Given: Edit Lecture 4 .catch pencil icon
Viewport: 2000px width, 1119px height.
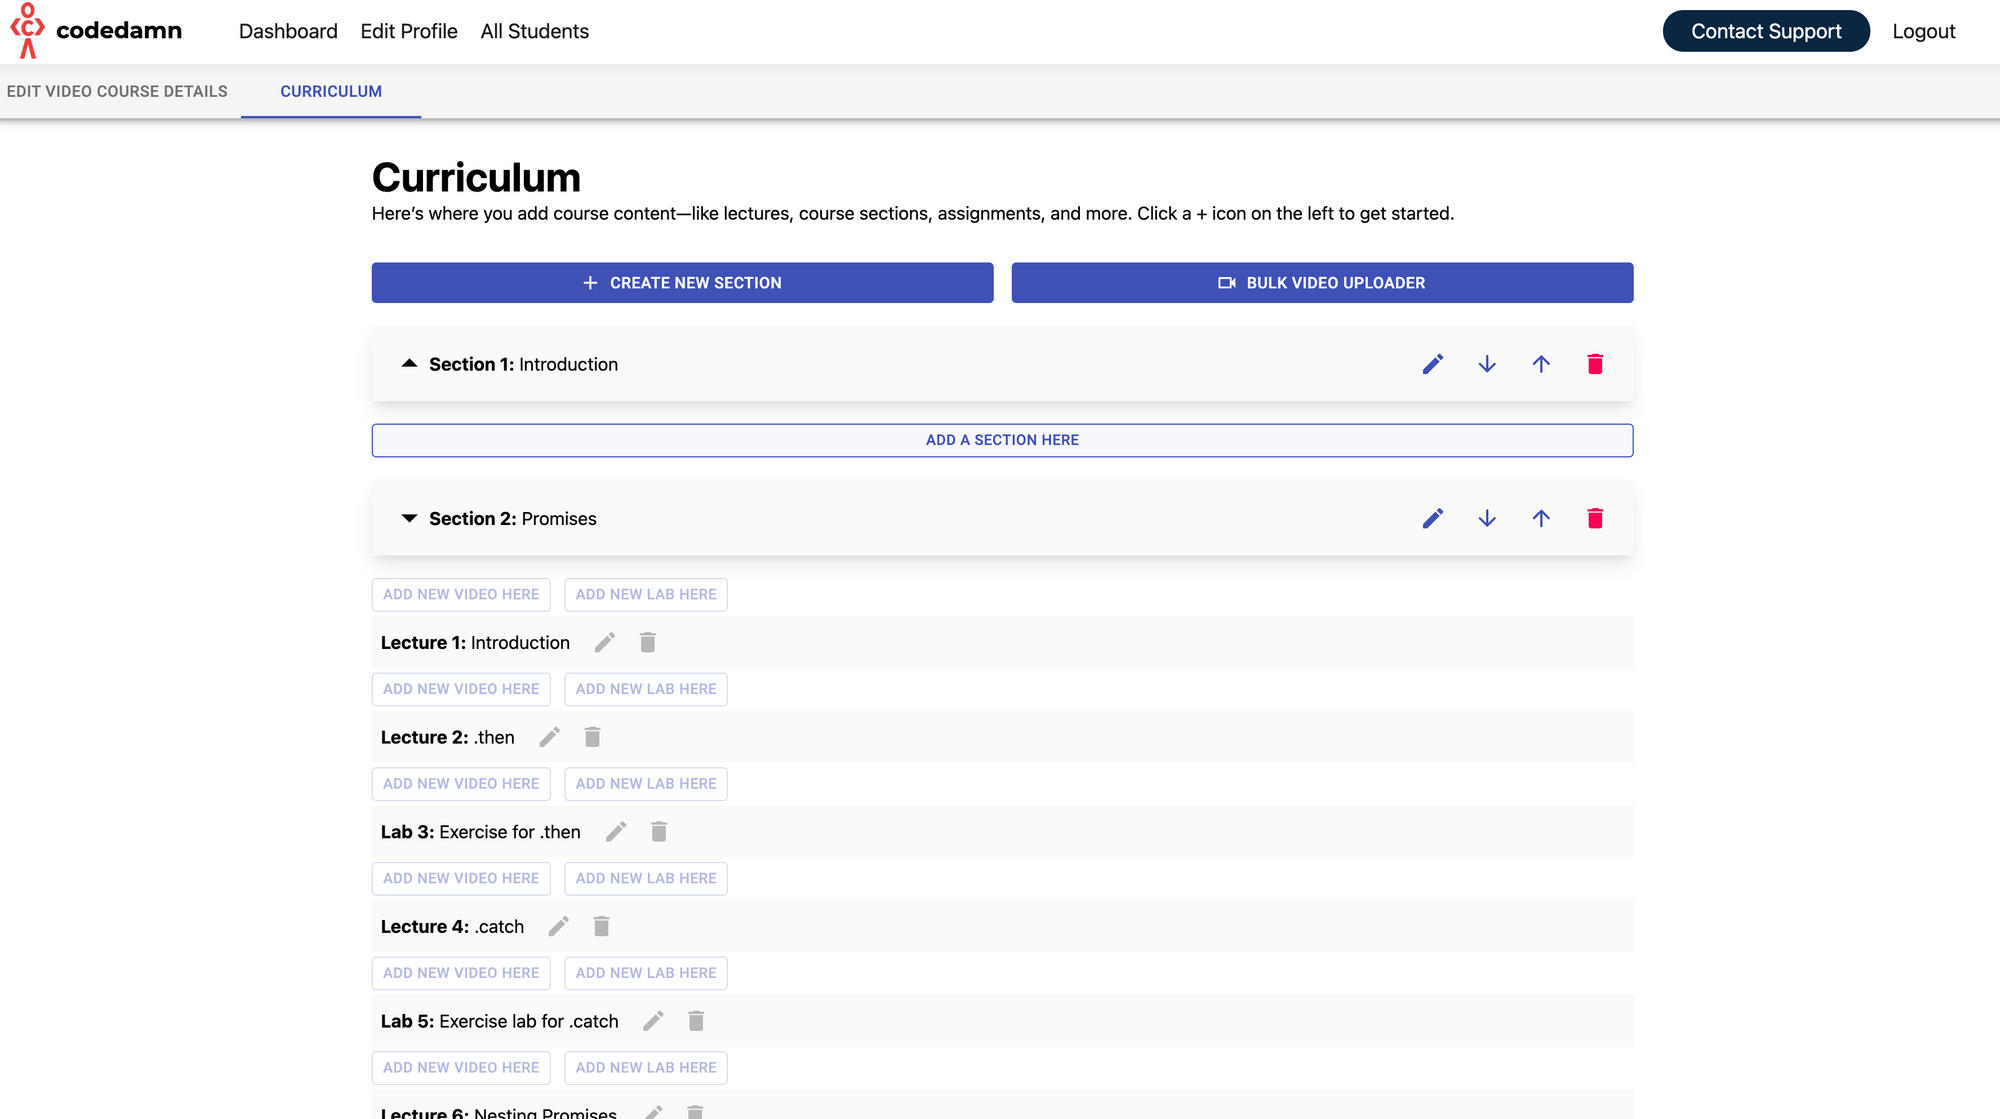Looking at the screenshot, I should [559, 926].
